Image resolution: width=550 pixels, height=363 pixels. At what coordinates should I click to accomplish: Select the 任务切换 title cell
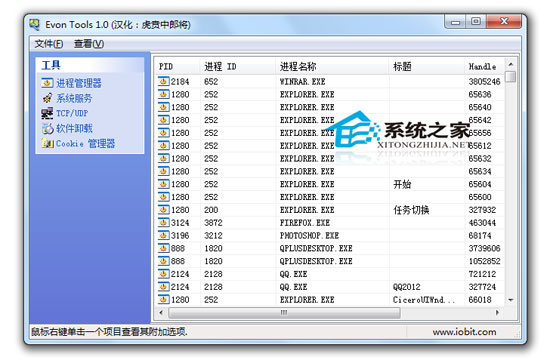(411, 210)
